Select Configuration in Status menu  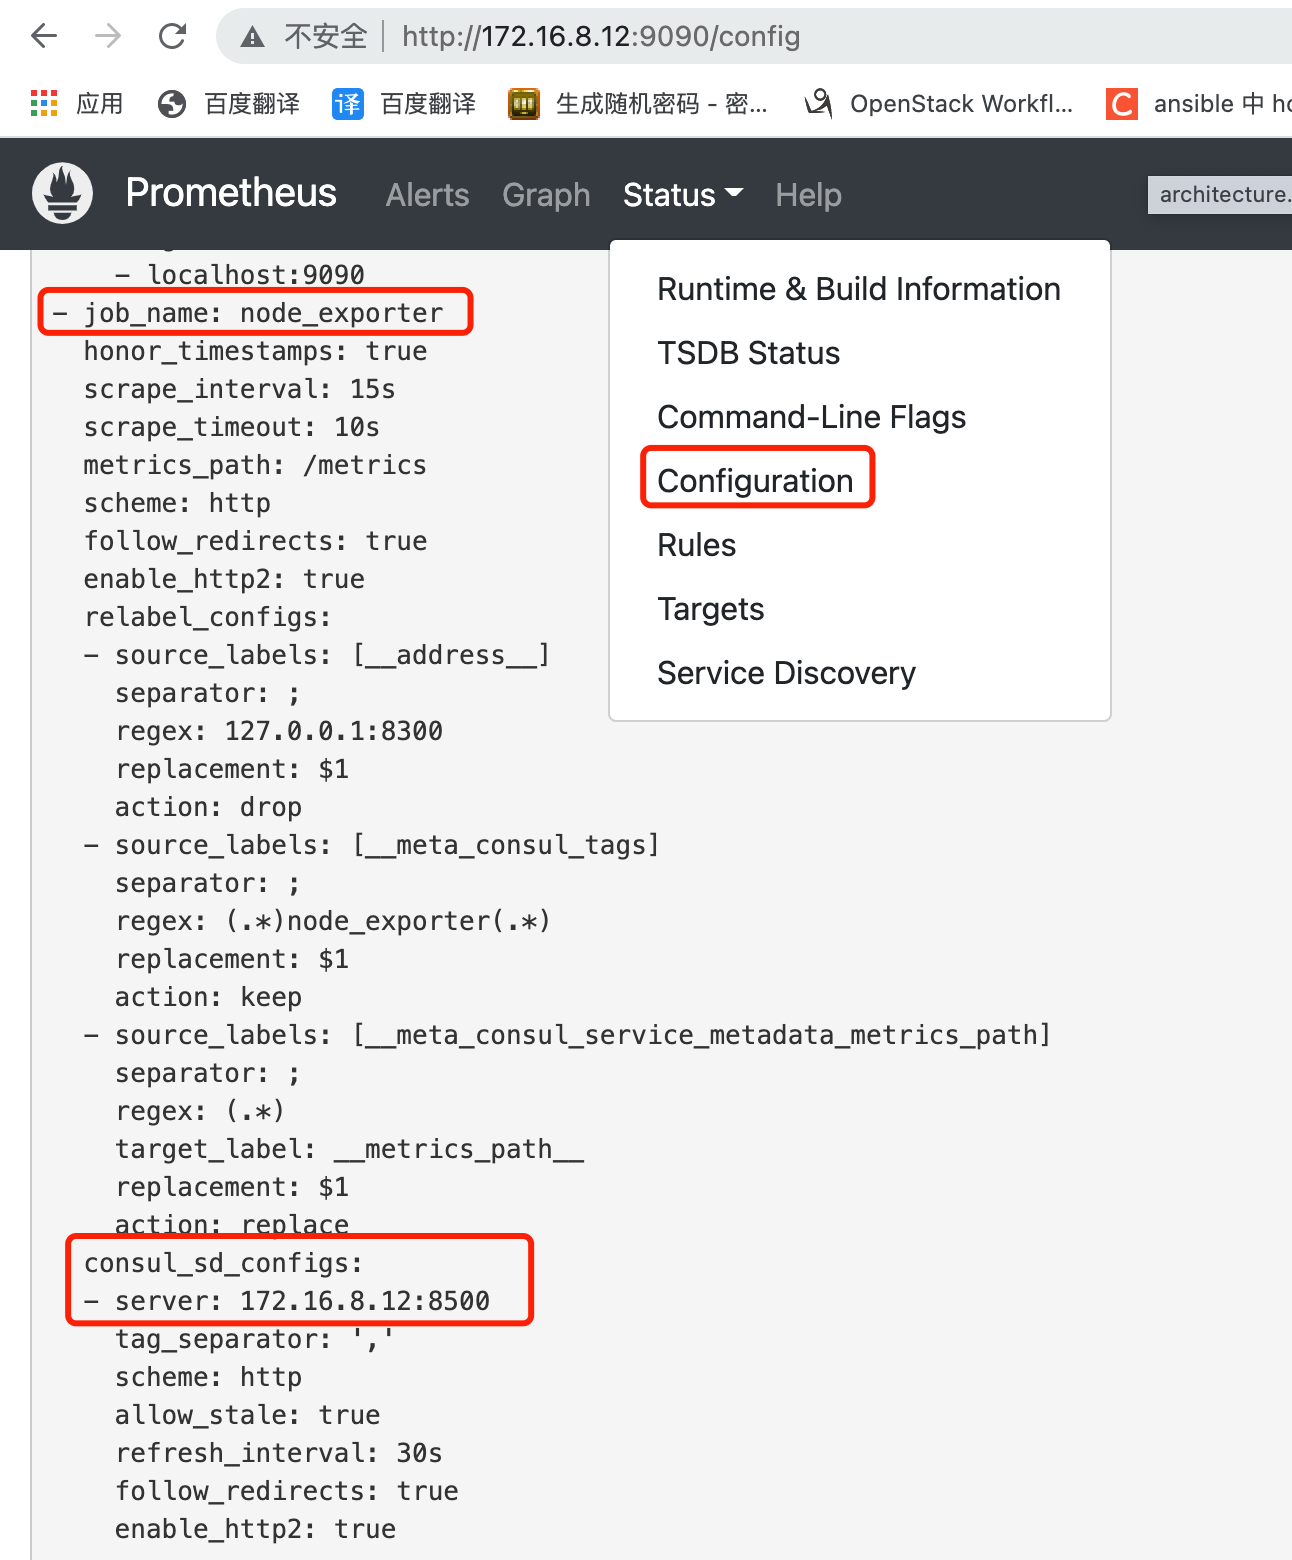point(859,481)
